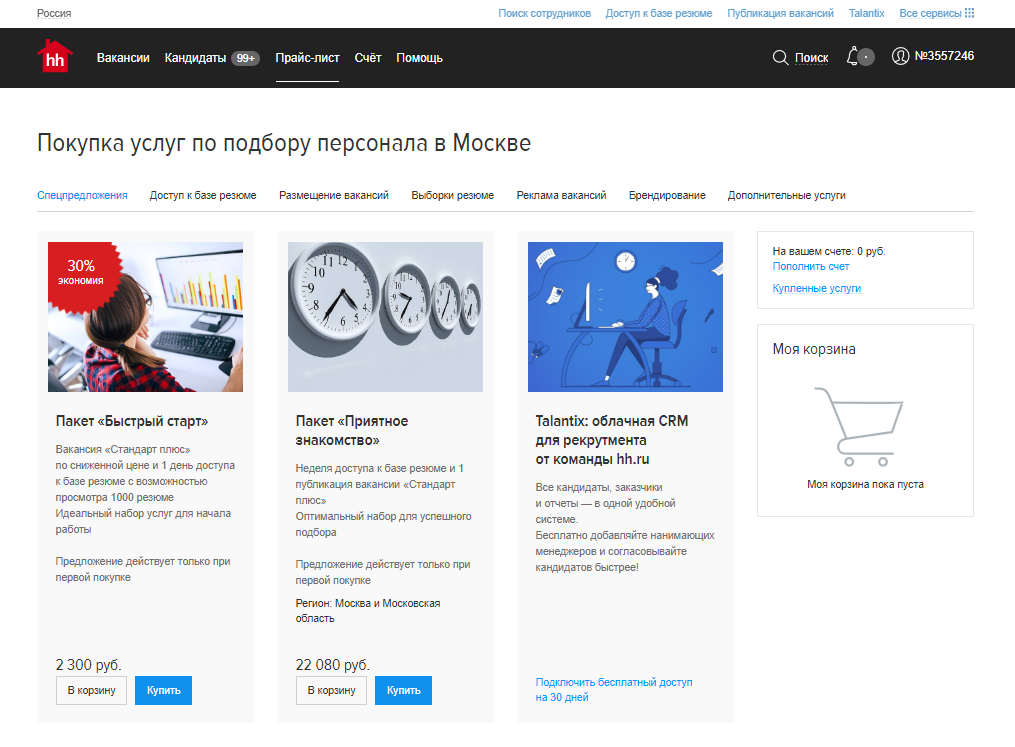Open the Прайс-лист menu item

307,58
